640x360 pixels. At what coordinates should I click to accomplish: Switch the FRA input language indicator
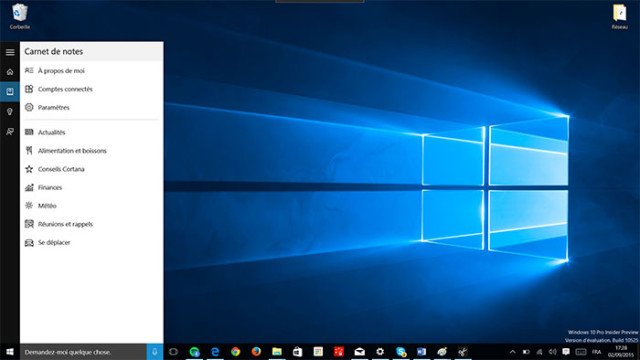pos(597,352)
